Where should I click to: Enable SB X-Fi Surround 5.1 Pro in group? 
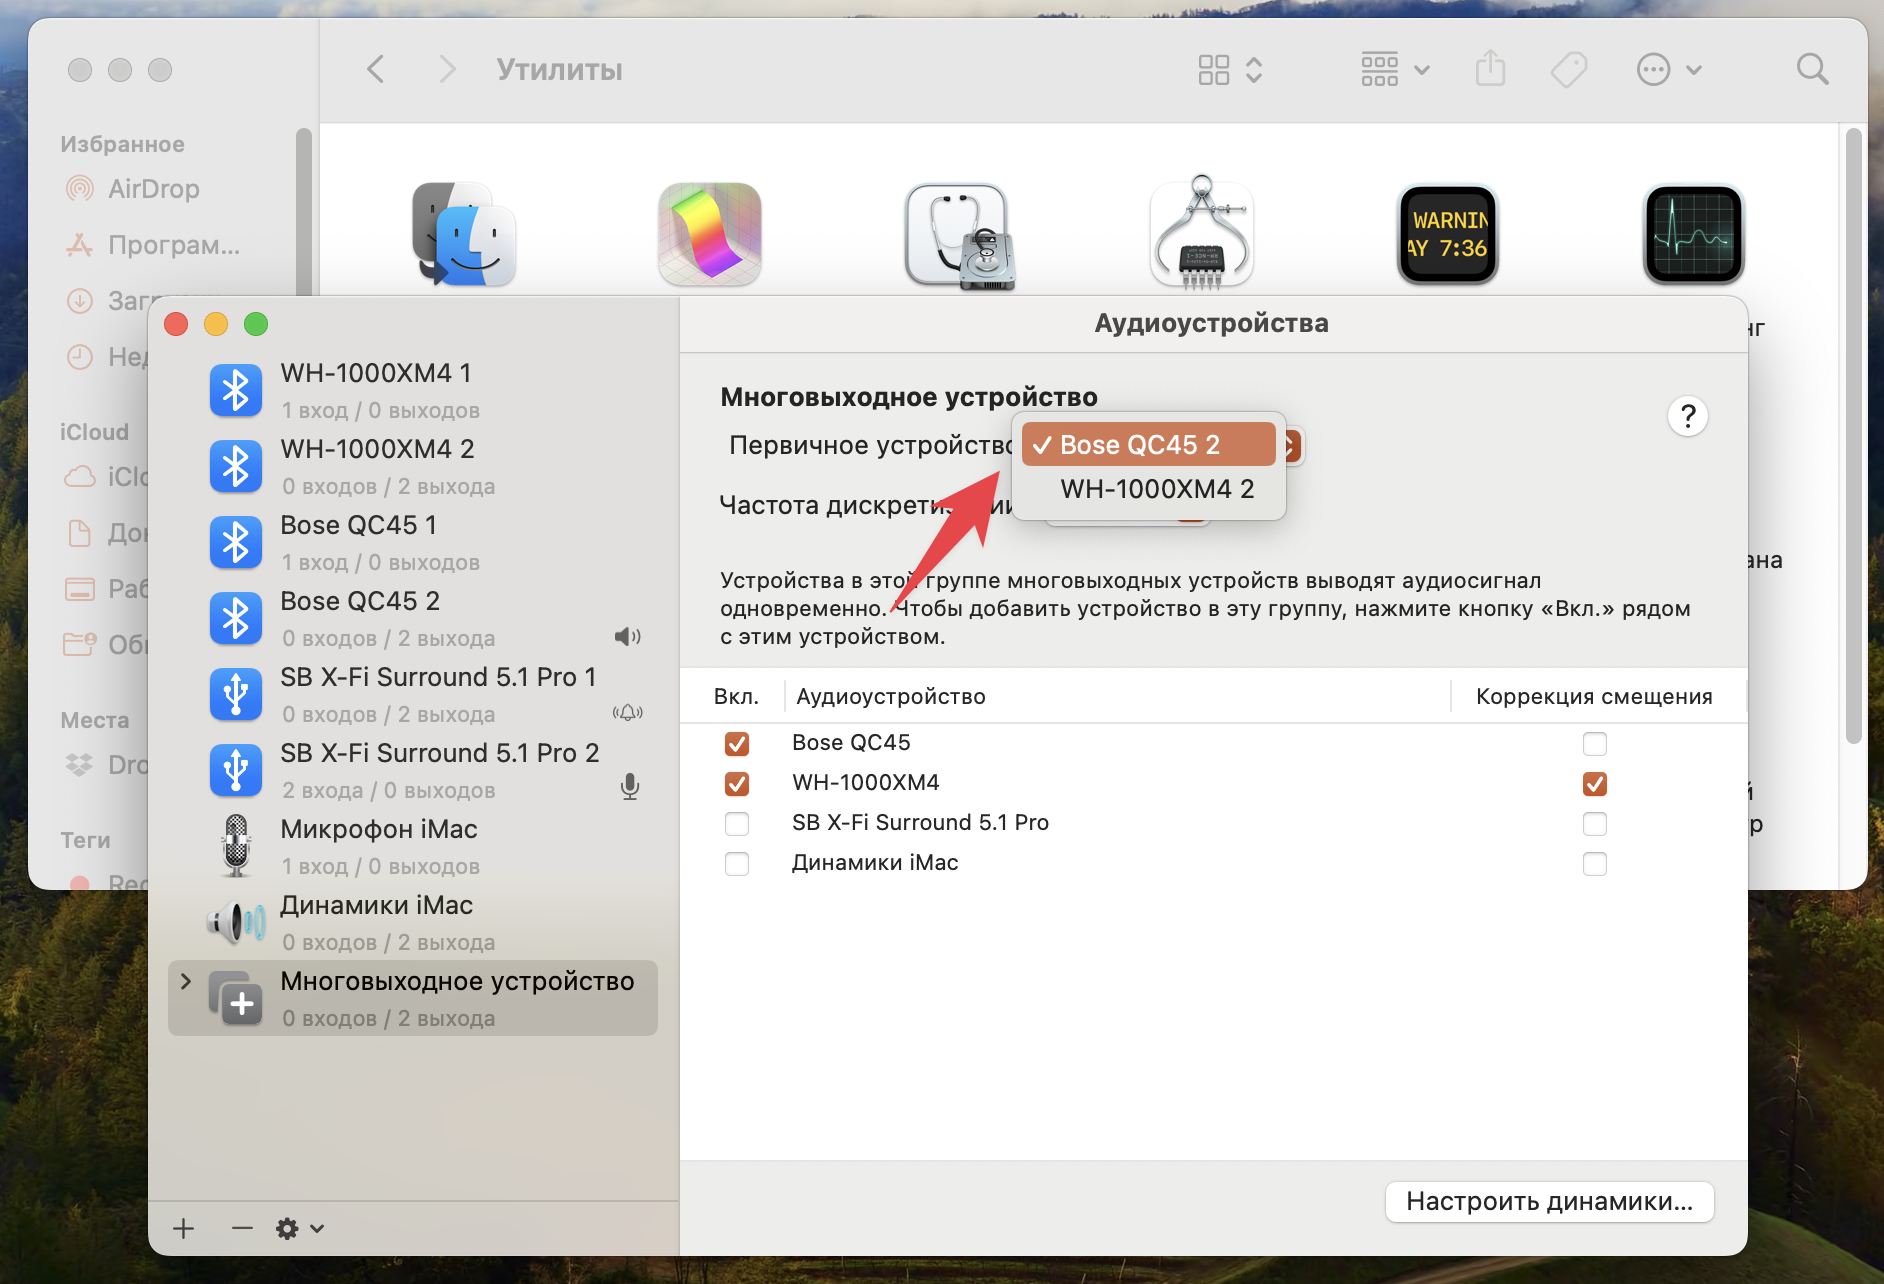[737, 824]
